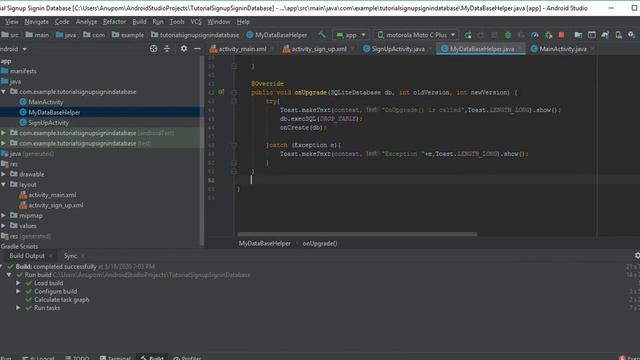
Task: Click the override gutter icon beside onUpgrade
Action: point(221,92)
